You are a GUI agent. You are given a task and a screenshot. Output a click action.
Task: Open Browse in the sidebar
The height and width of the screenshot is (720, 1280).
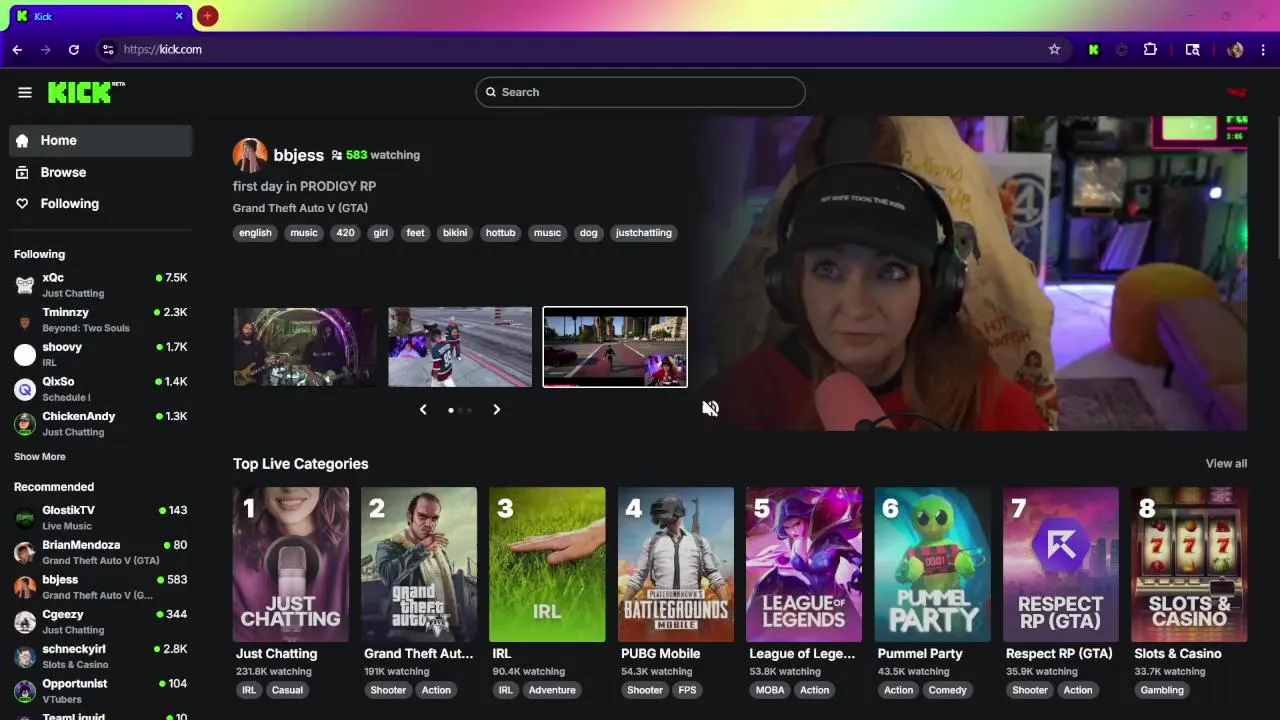pyautogui.click(x=100, y=172)
